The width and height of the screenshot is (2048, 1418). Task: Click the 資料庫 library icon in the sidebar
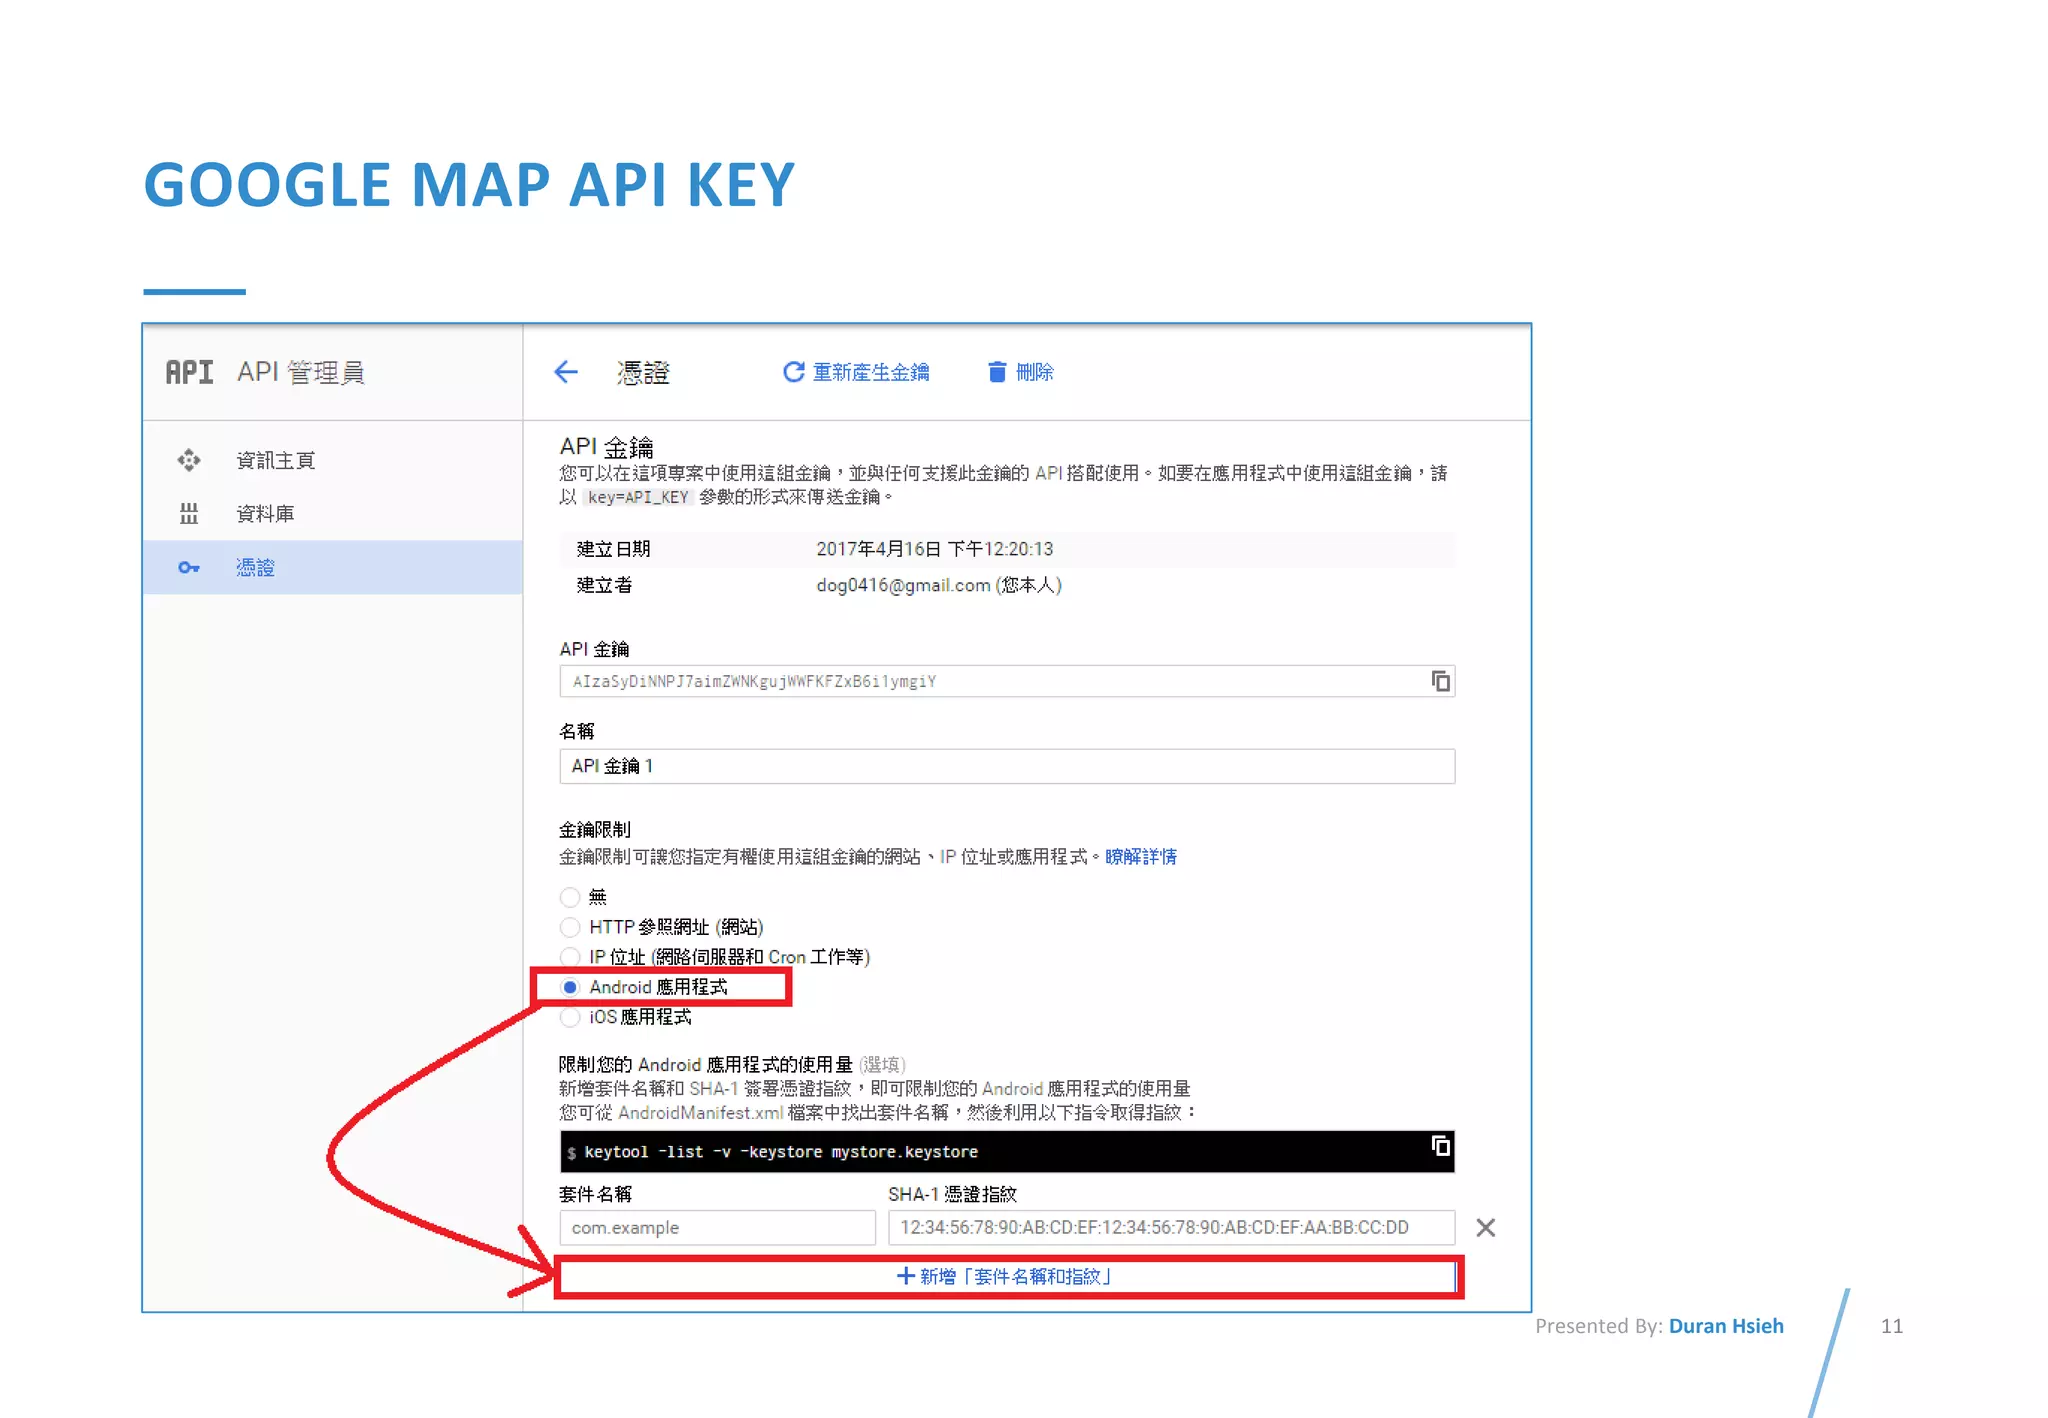189,514
